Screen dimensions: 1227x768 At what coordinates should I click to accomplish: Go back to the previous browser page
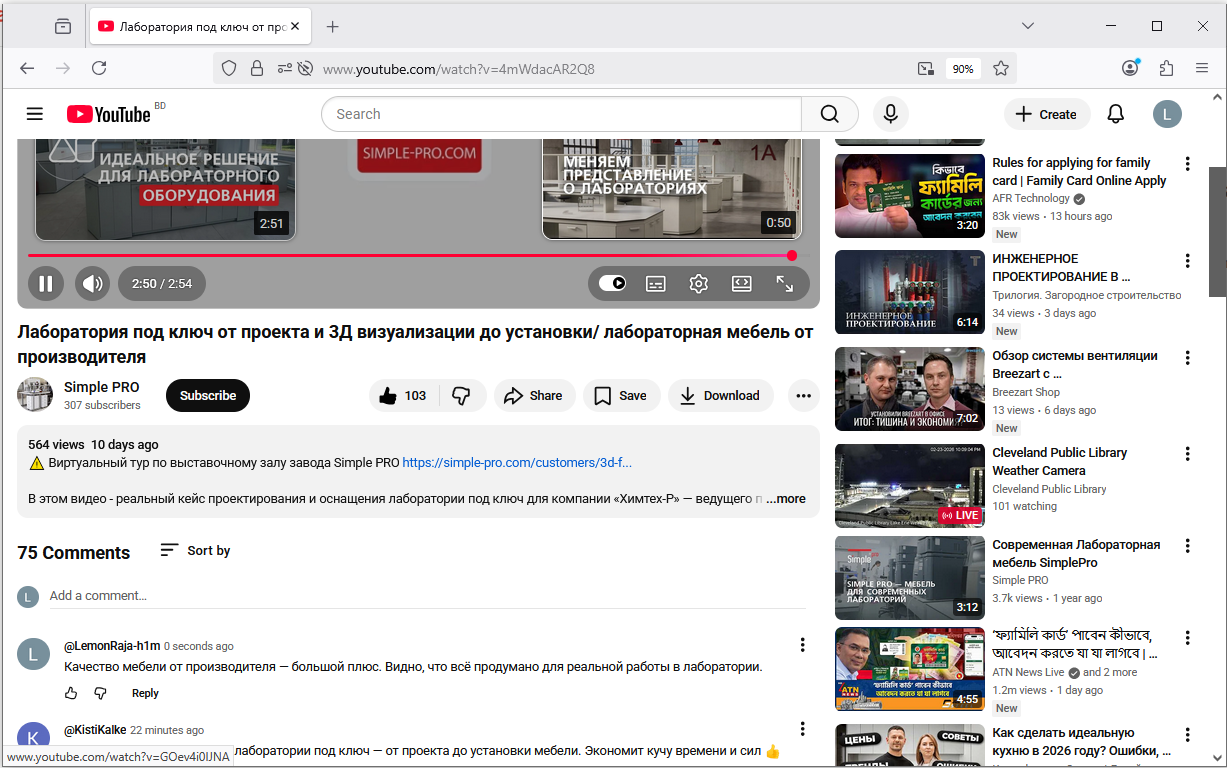point(27,68)
